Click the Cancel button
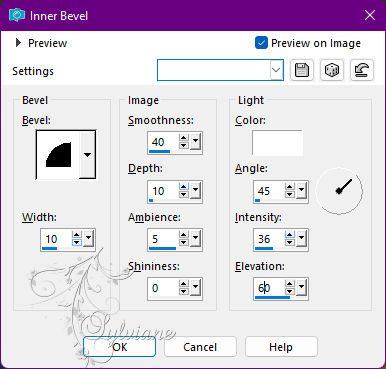 (200, 347)
